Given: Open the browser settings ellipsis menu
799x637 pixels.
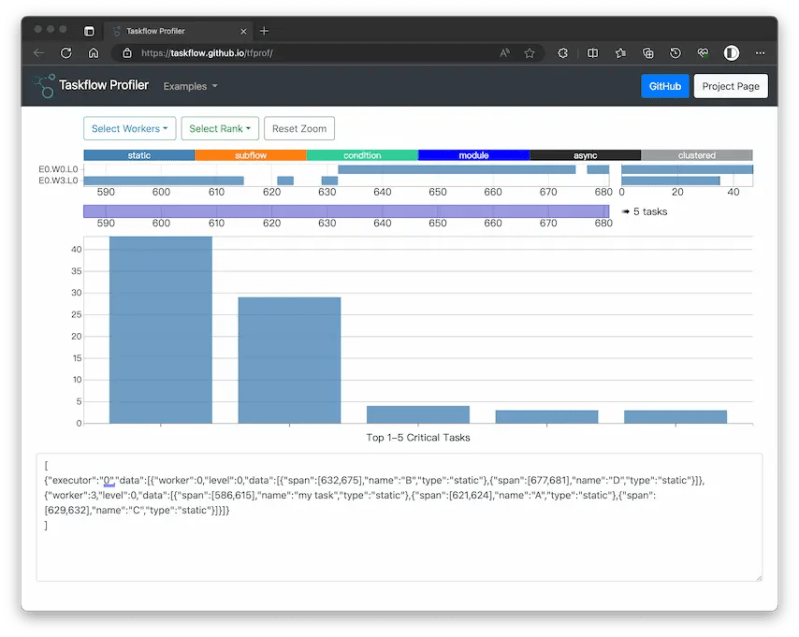Looking at the screenshot, I should 760,53.
